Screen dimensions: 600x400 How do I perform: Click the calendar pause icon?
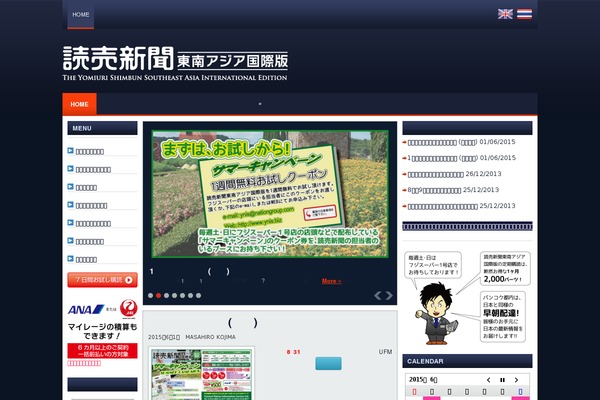pyautogui.click(x=502, y=380)
